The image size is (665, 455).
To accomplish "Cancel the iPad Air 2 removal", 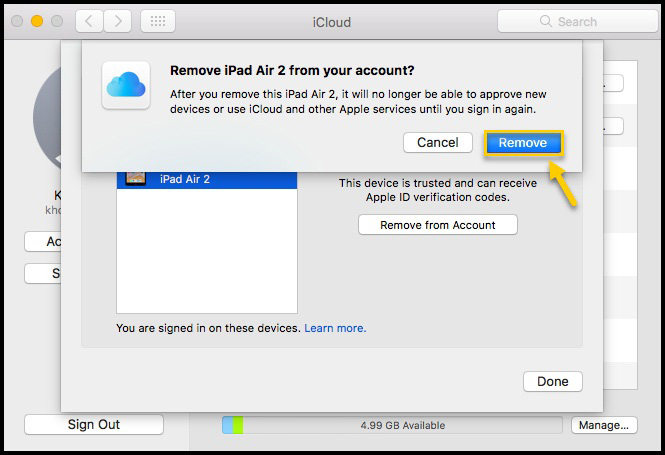I will point(438,142).
